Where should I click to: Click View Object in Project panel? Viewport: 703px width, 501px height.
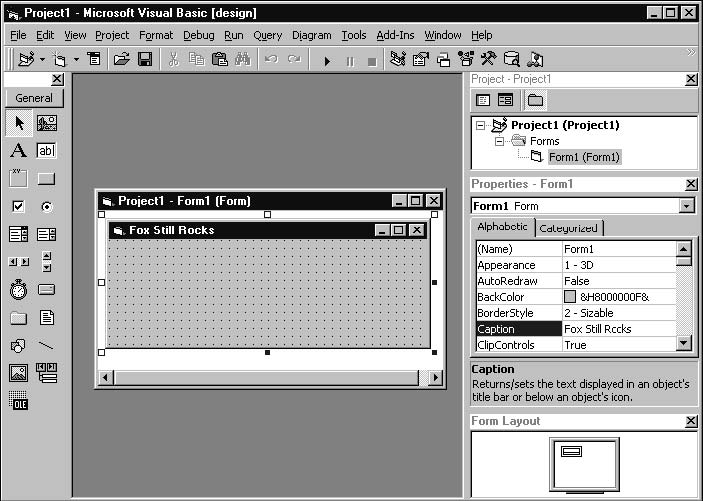point(505,100)
